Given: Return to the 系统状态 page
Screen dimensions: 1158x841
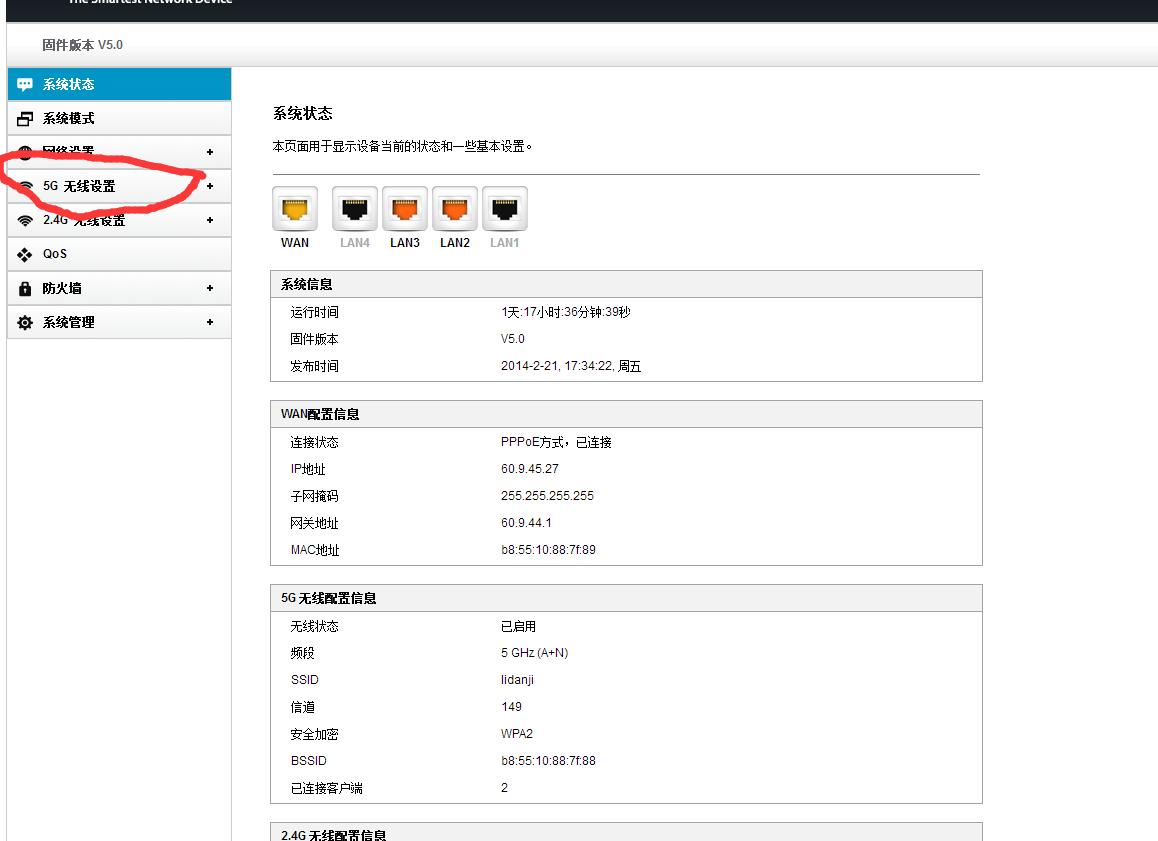Looking at the screenshot, I should click(65, 84).
